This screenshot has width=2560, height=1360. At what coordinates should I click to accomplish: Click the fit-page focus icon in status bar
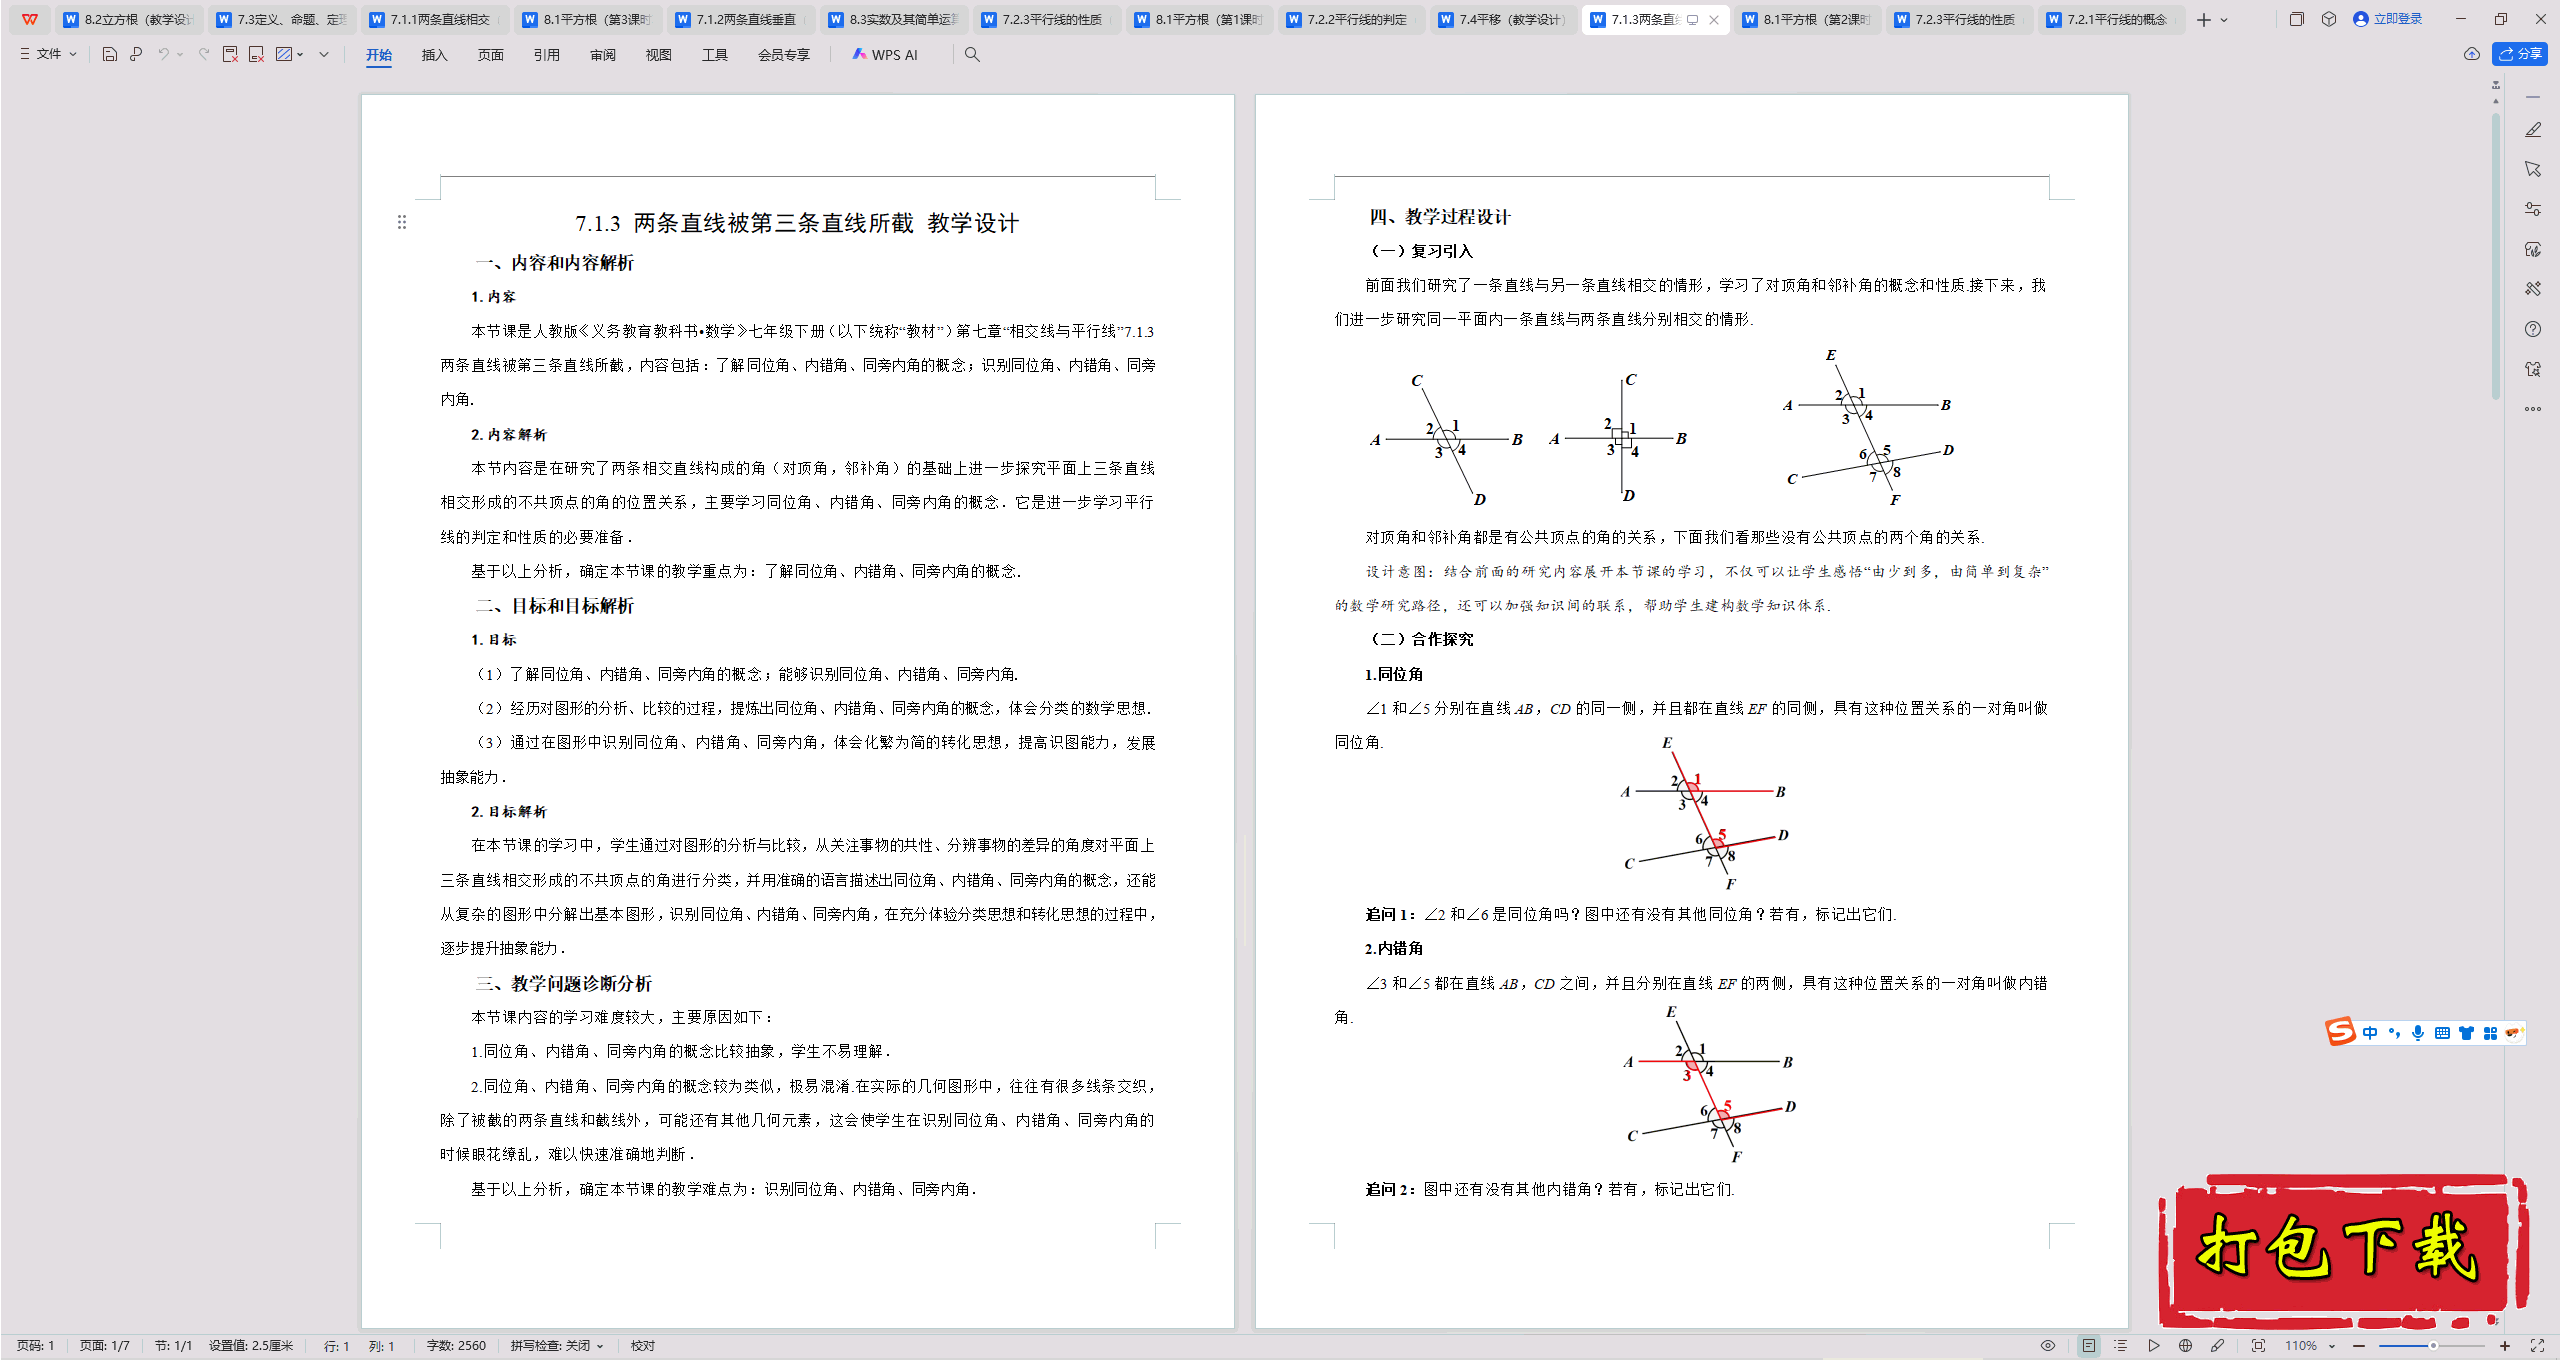[2258, 1346]
